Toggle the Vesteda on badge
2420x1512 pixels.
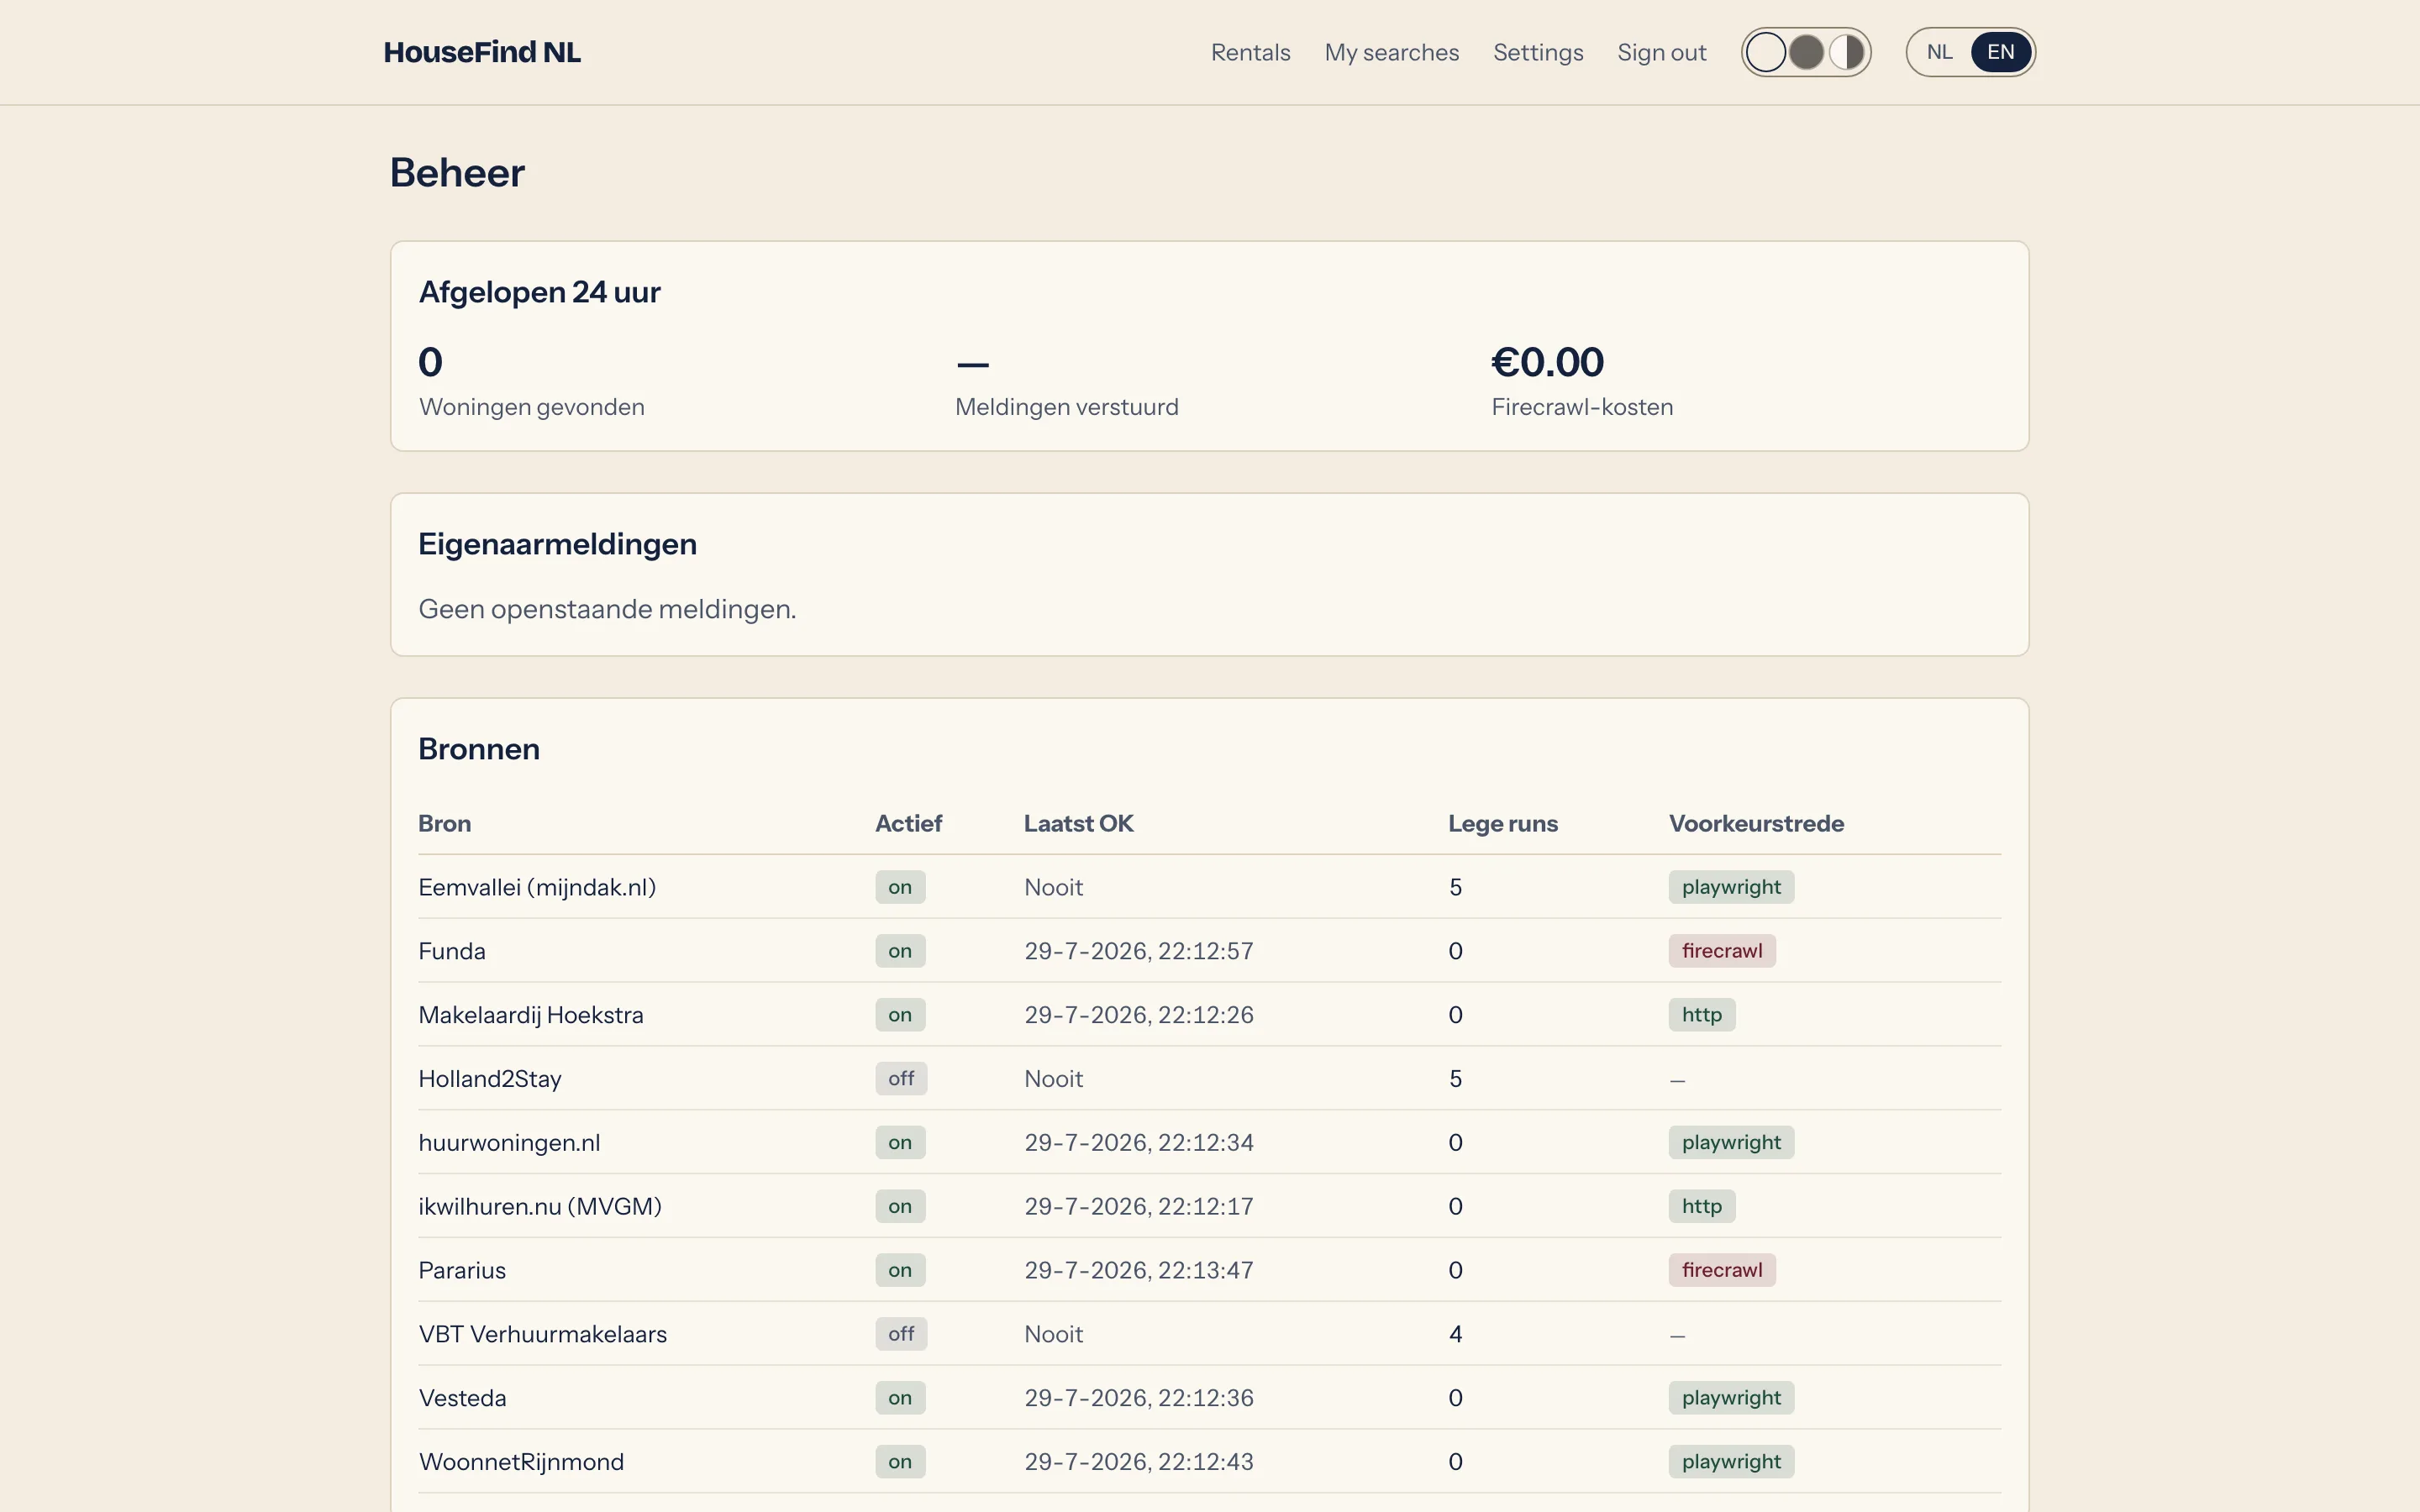tap(900, 1398)
